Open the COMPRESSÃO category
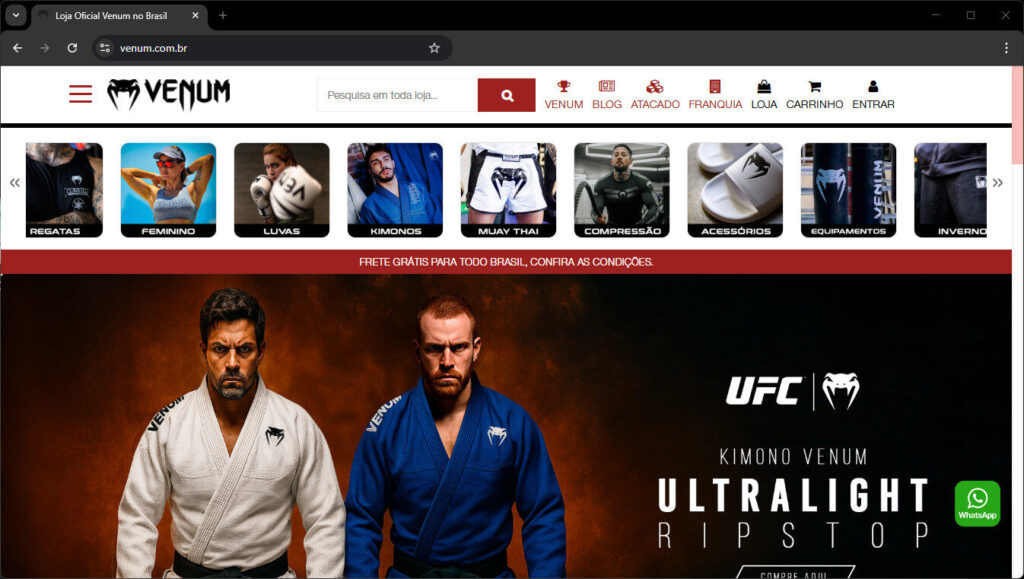1024x579 pixels. 622,190
